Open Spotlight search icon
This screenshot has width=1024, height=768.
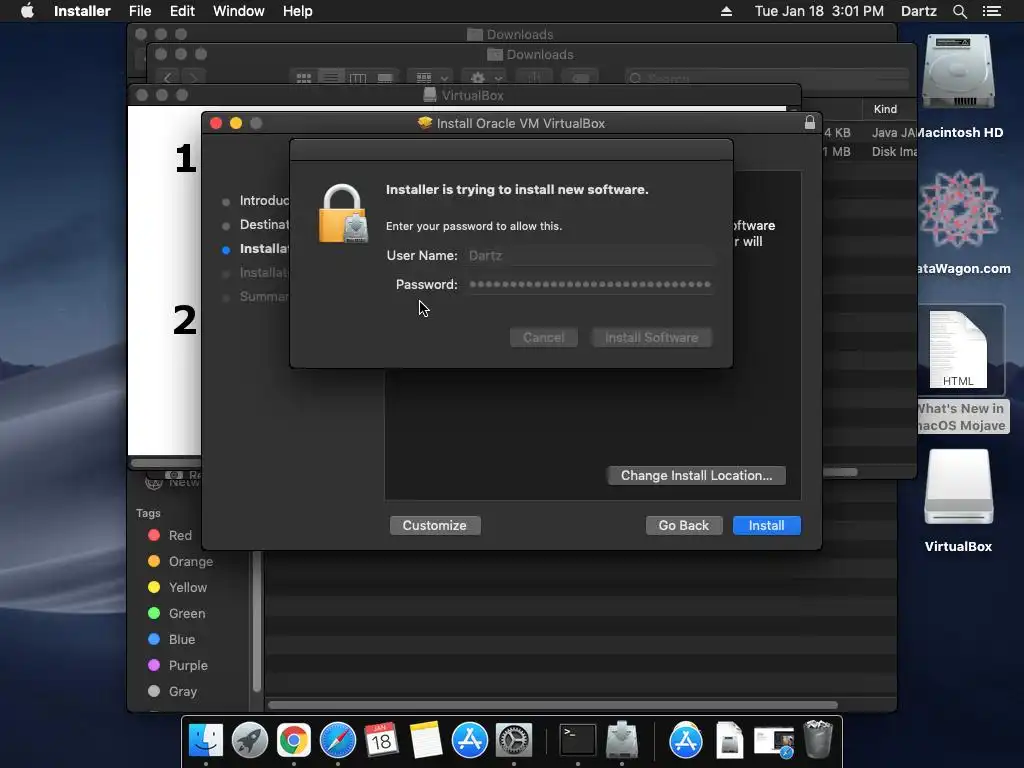click(959, 11)
